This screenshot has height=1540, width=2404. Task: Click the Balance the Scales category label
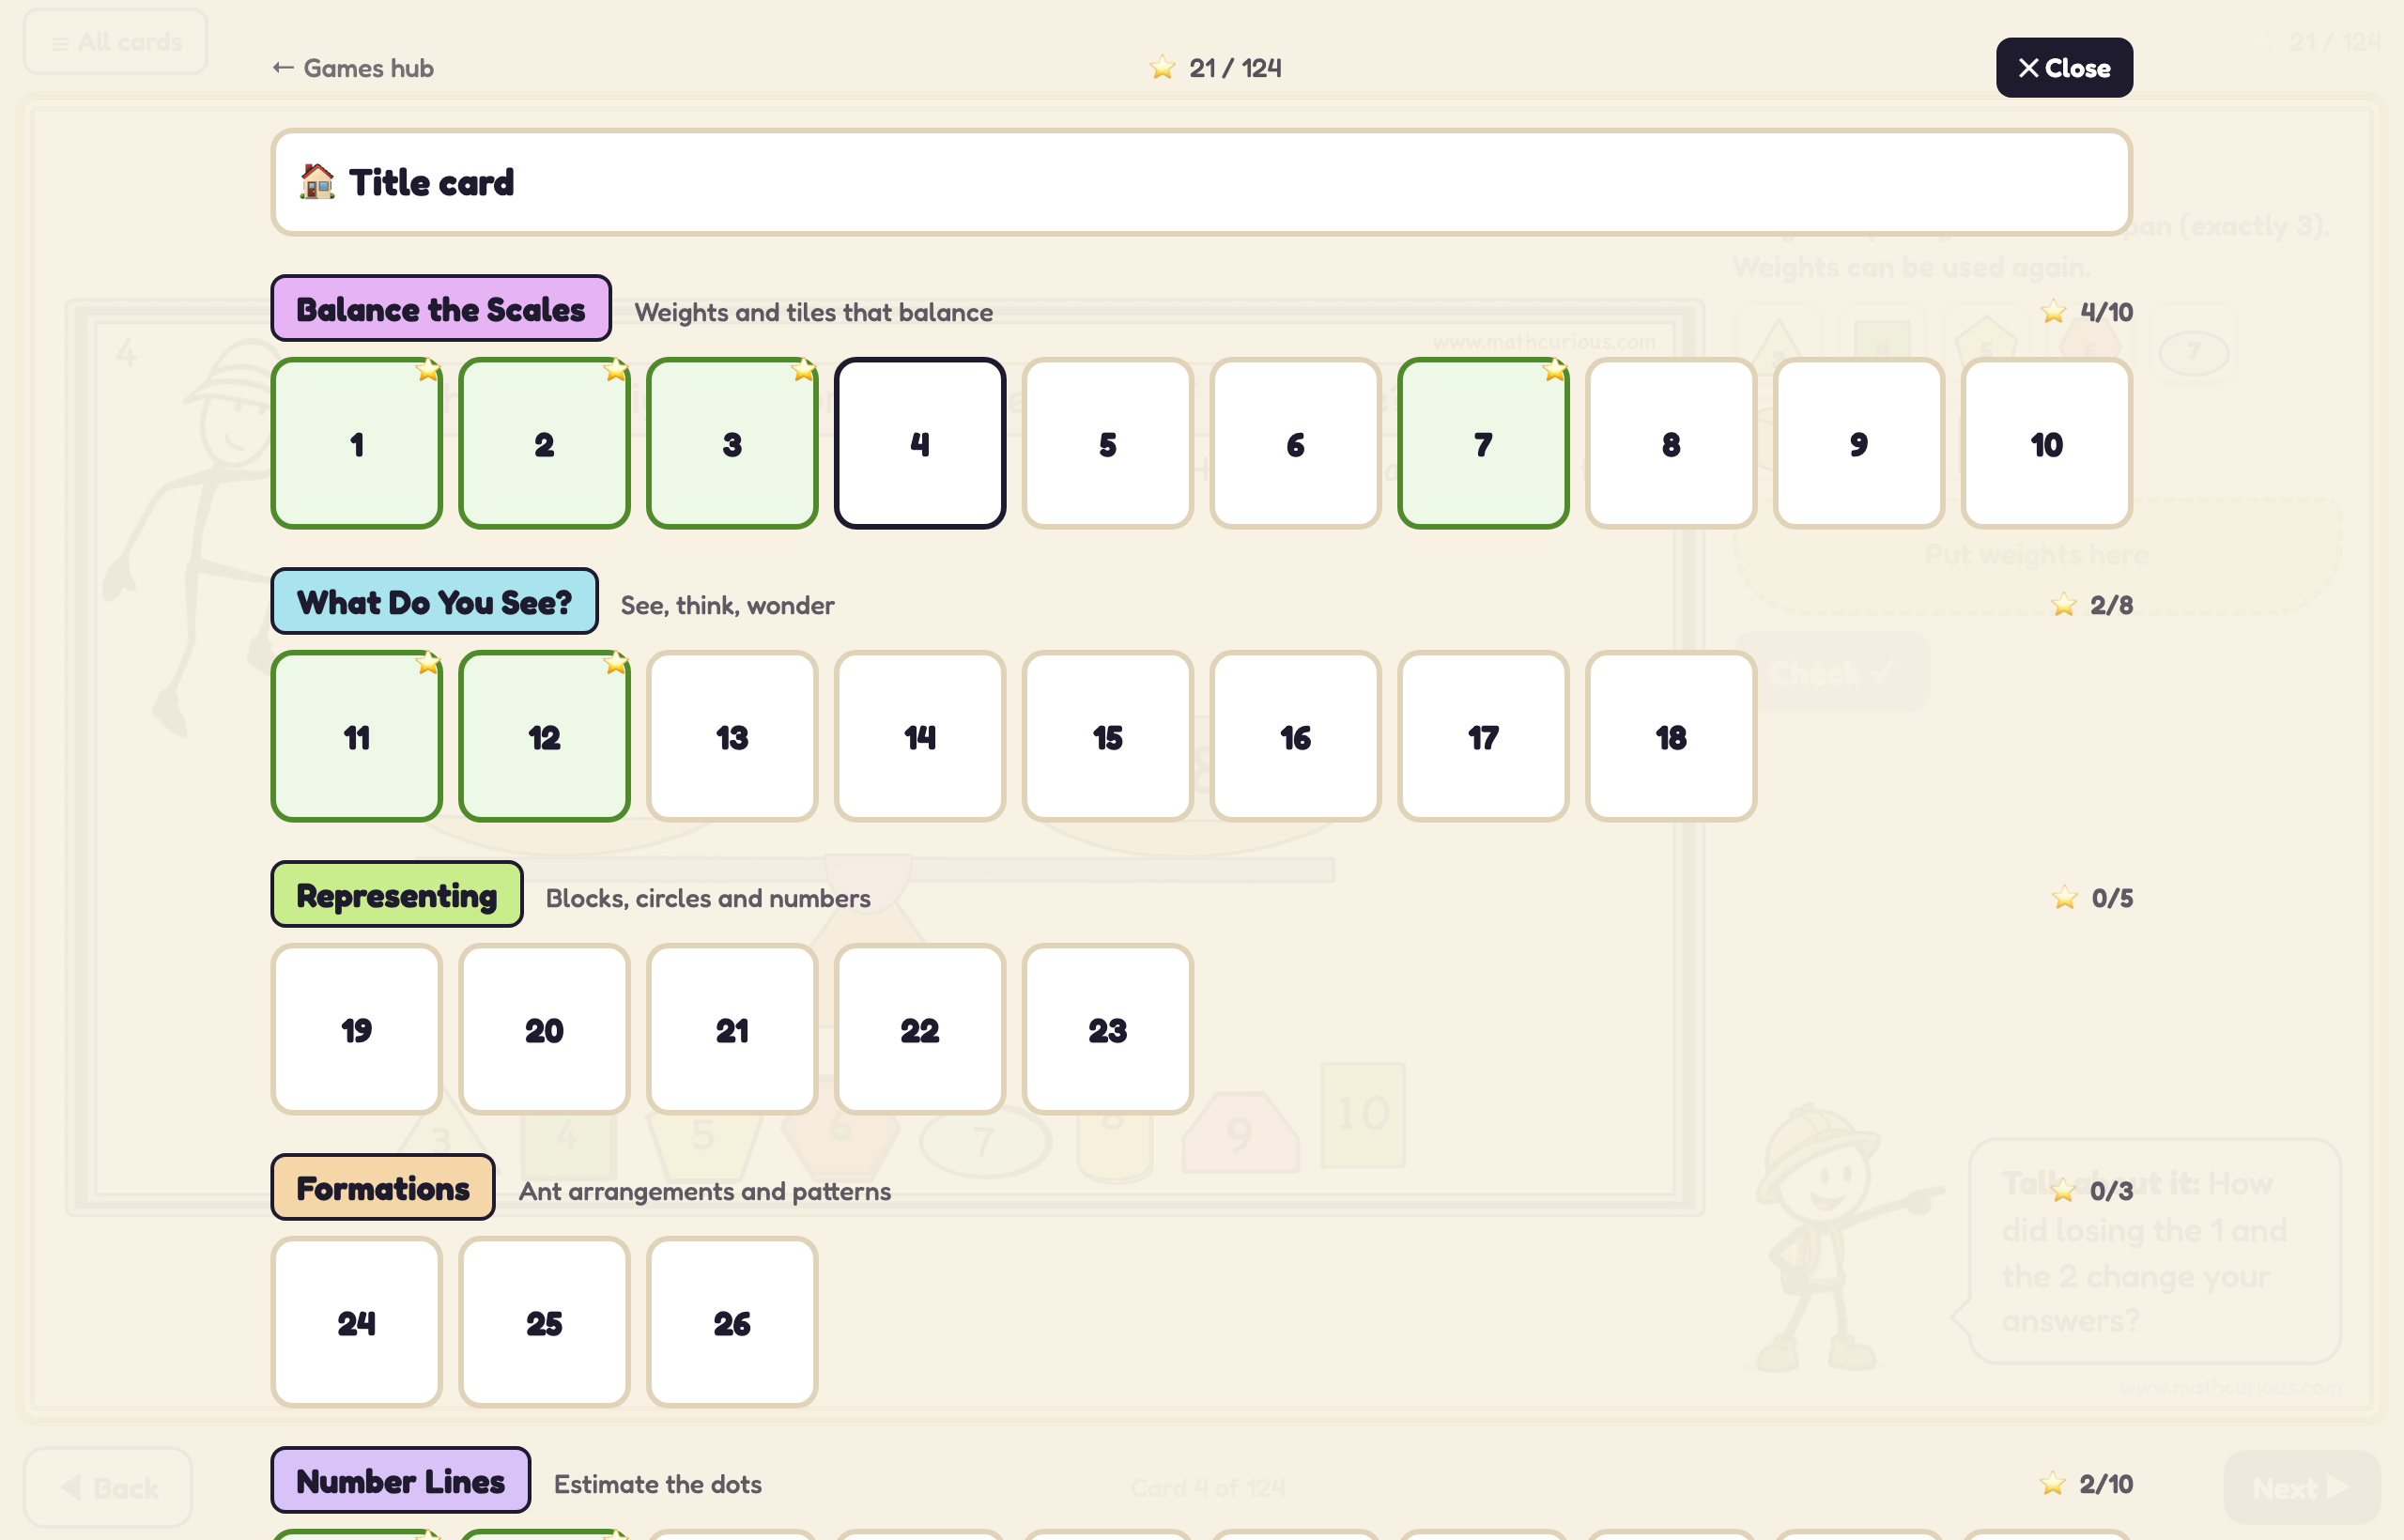[x=441, y=309]
